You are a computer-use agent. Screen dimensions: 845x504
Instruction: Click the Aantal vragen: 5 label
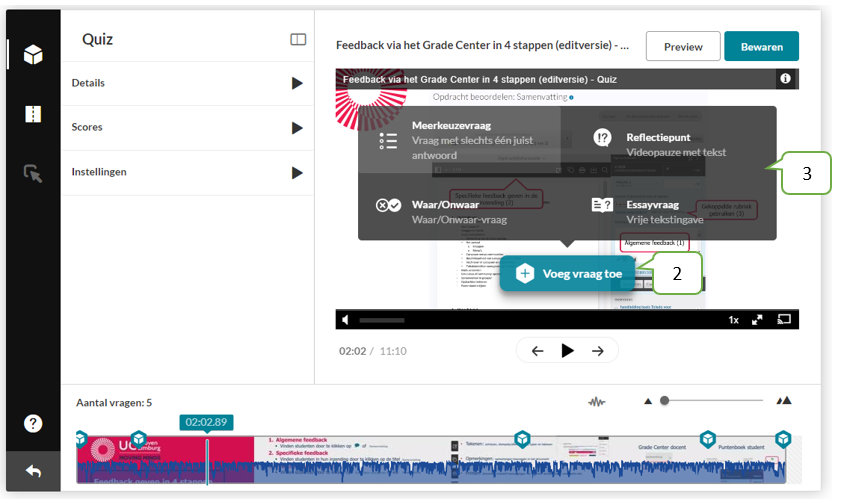[x=114, y=403]
